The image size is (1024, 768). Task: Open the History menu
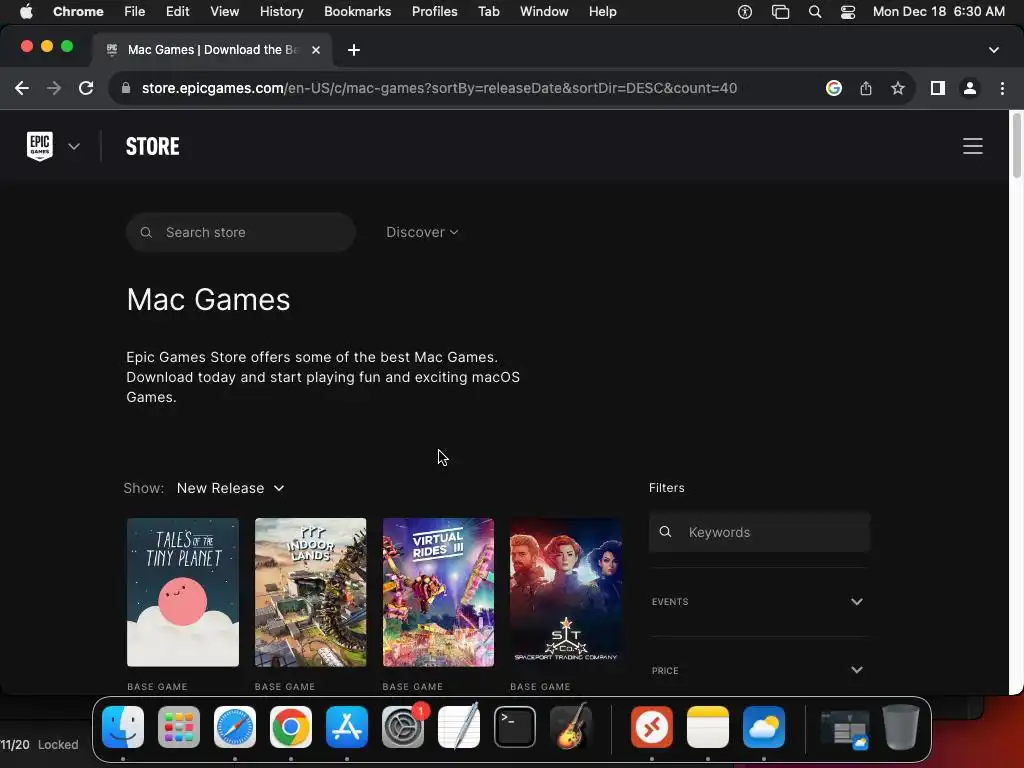281,12
